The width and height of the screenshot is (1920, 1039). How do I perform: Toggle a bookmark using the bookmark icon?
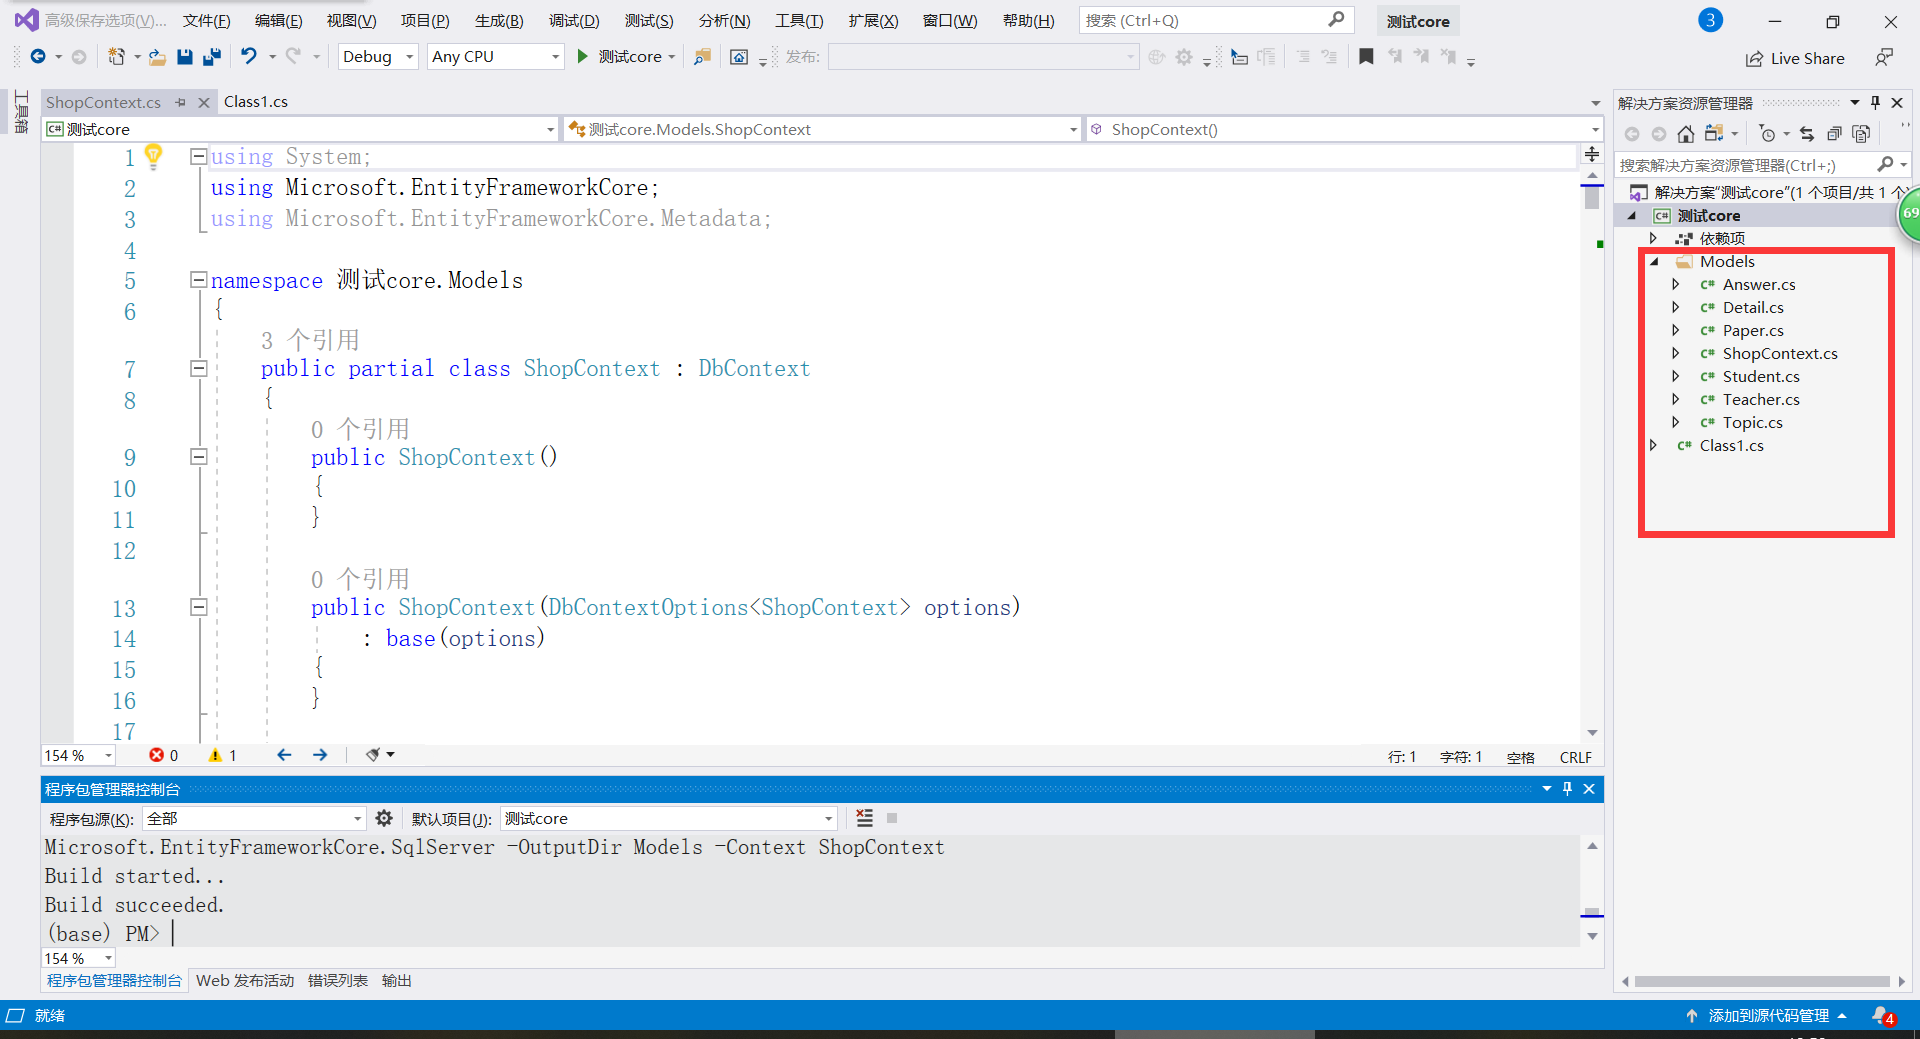(1366, 57)
